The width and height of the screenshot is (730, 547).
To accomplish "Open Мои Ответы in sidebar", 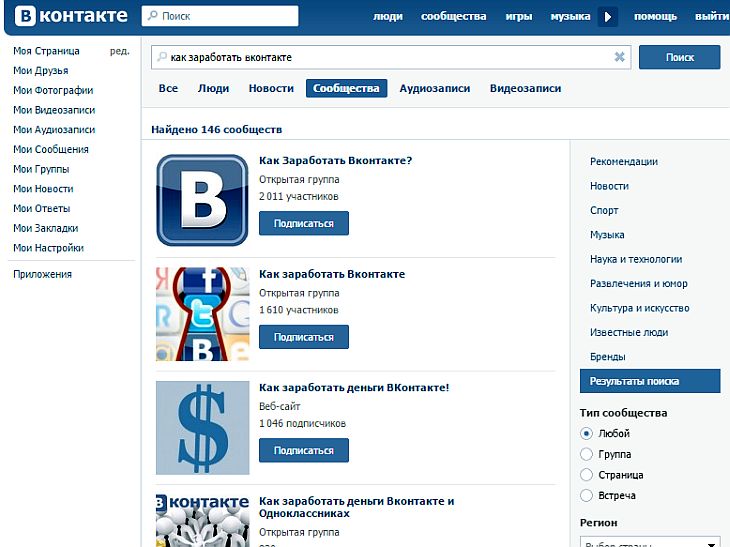I will pyautogui.click(x=41, y=208).
